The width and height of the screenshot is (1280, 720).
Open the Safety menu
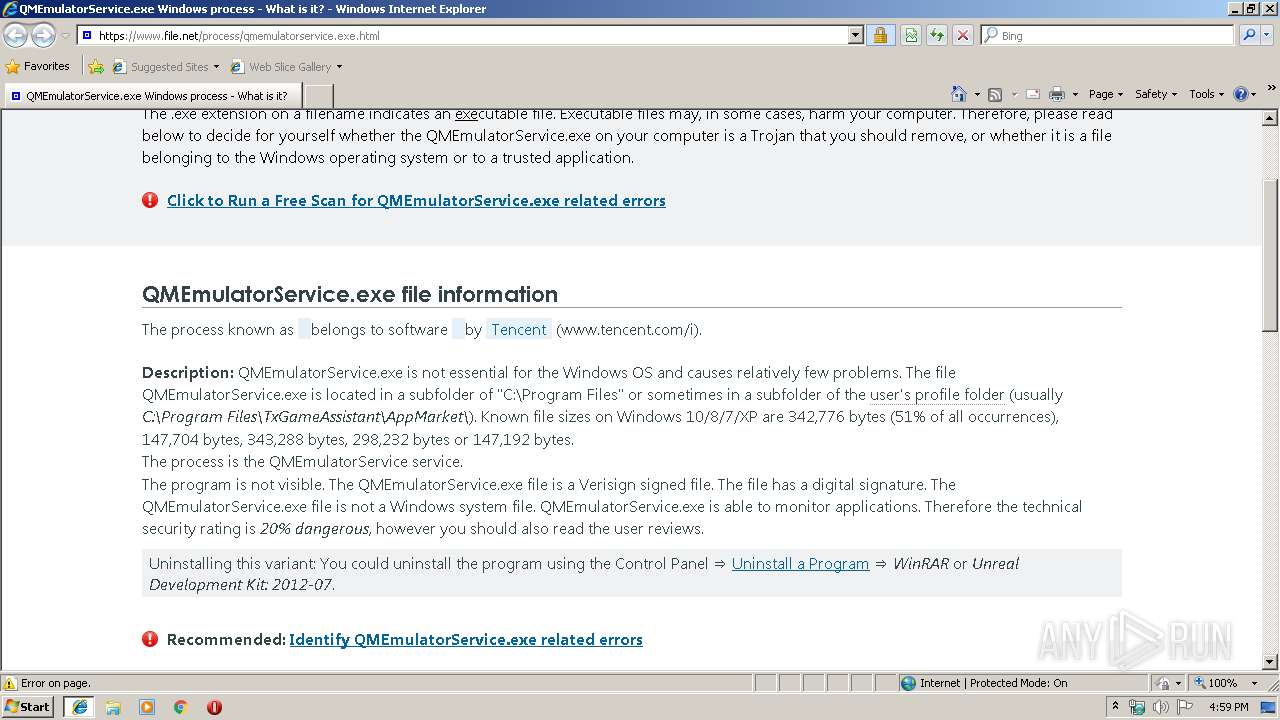(1156, 94)
